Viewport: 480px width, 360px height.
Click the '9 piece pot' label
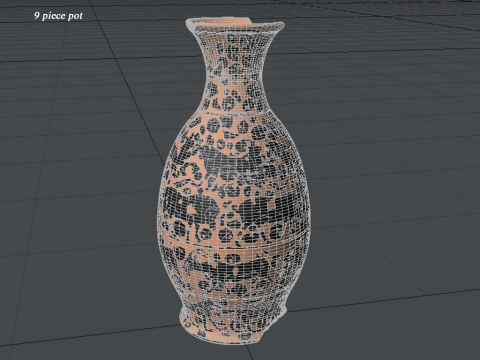point(58,16)
